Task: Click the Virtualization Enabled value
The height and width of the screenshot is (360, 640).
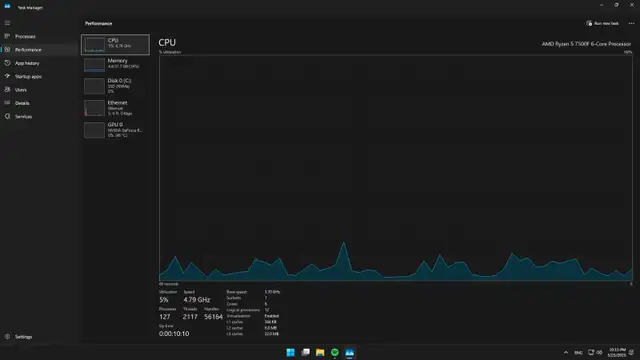Action: click(271, 316)
